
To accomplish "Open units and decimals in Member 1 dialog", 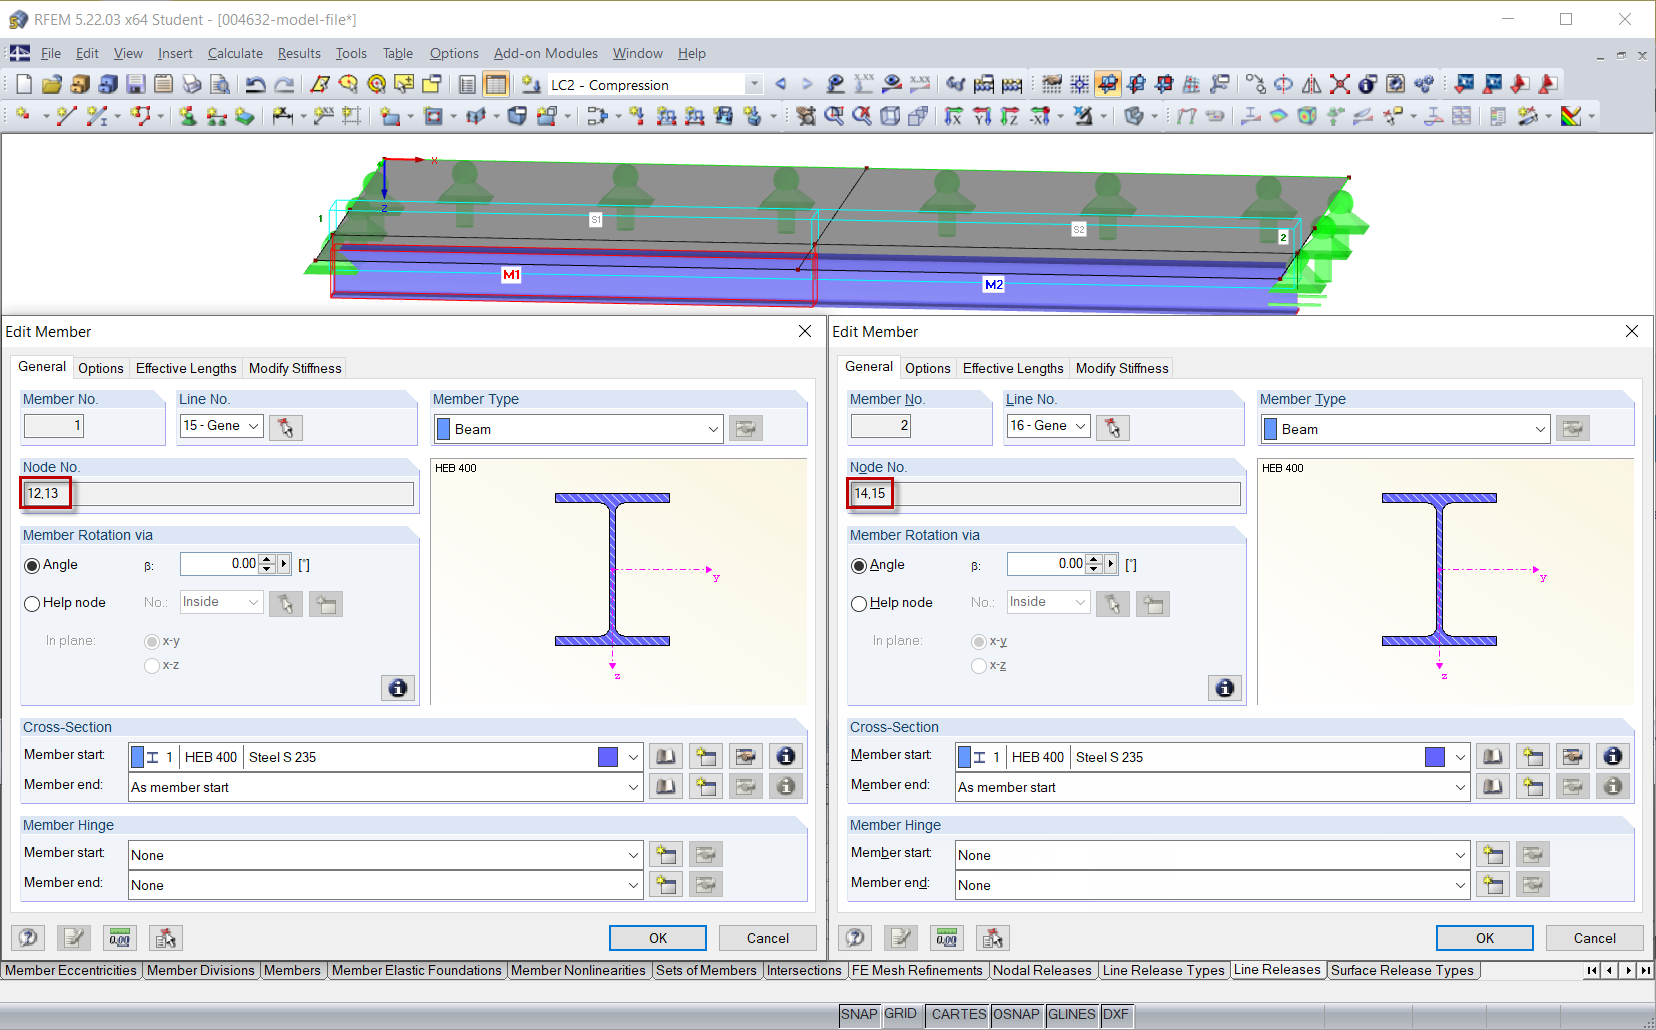I will (120, 938).
